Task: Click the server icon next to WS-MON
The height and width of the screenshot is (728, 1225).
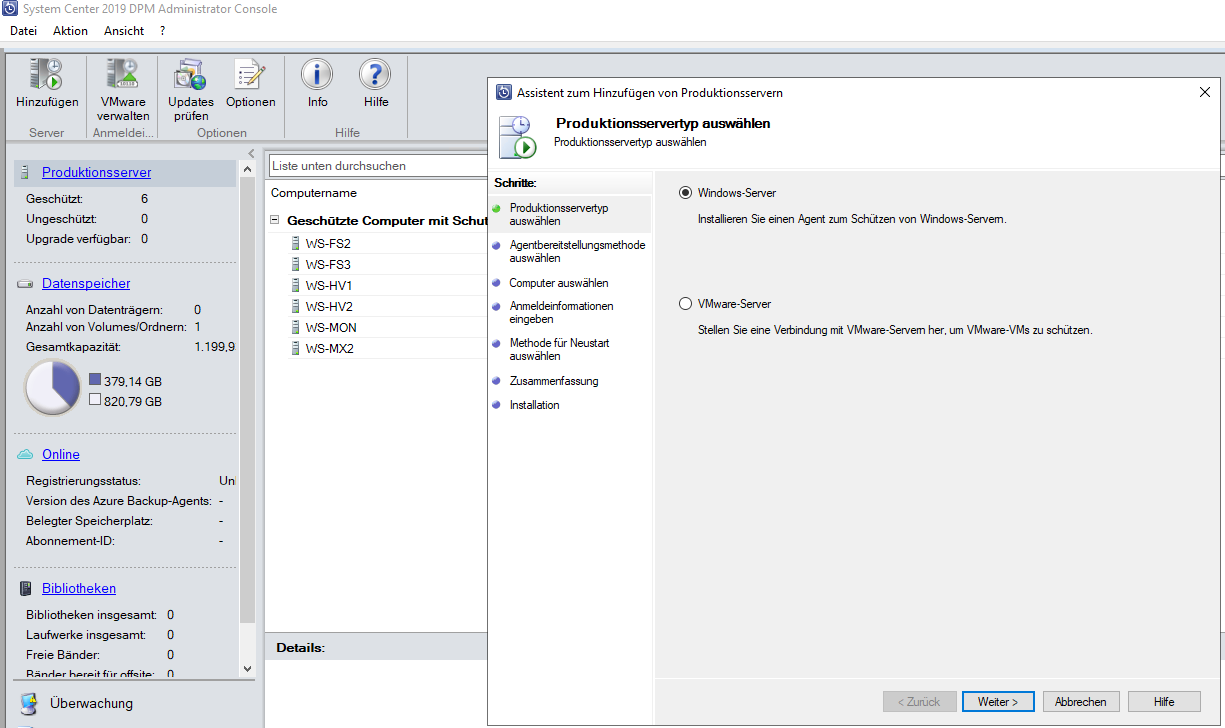Action: point(295,327)
